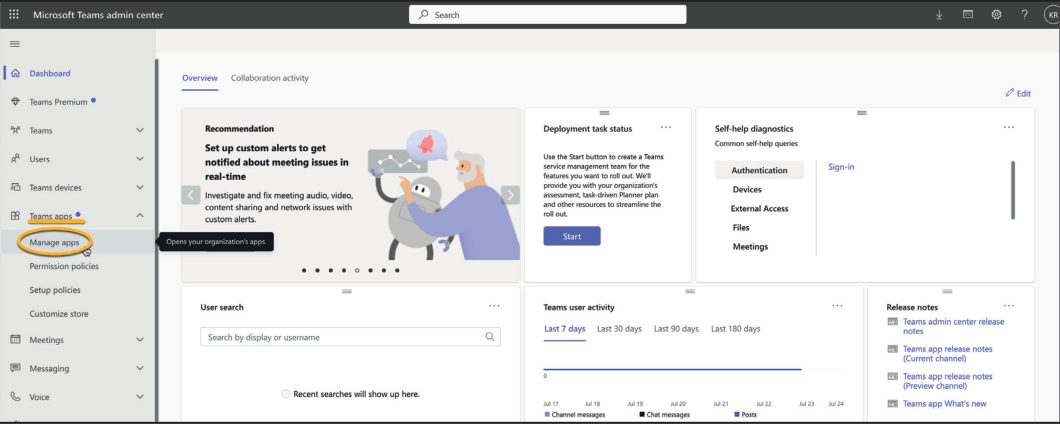Click the Self-help diagnostics scrollbar
Image resolution: width=1060 pixels, height=426 pixels.
point(1013,190)
